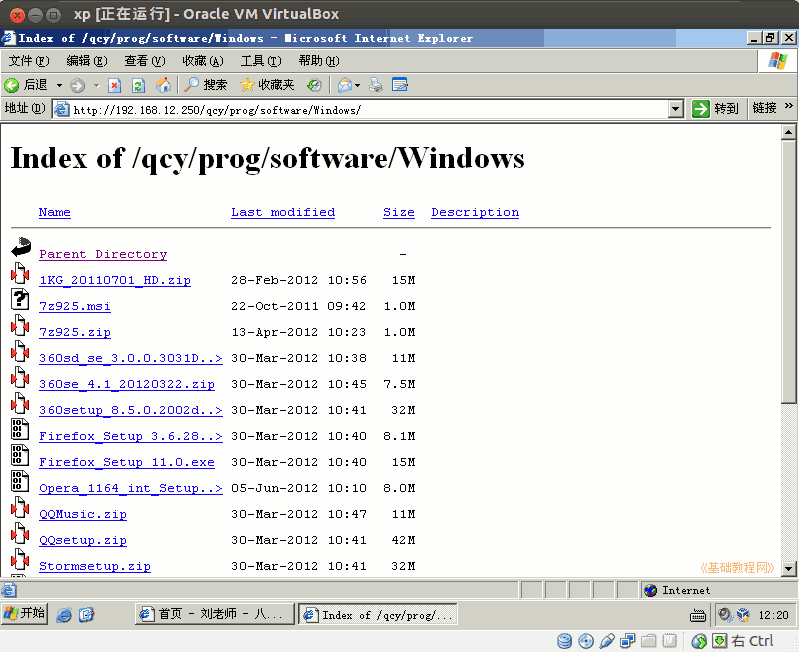The height and width of the screenshot is (652, 799).
Task: Click the Print icon in toolbar
Action: [x=376, y=85]
